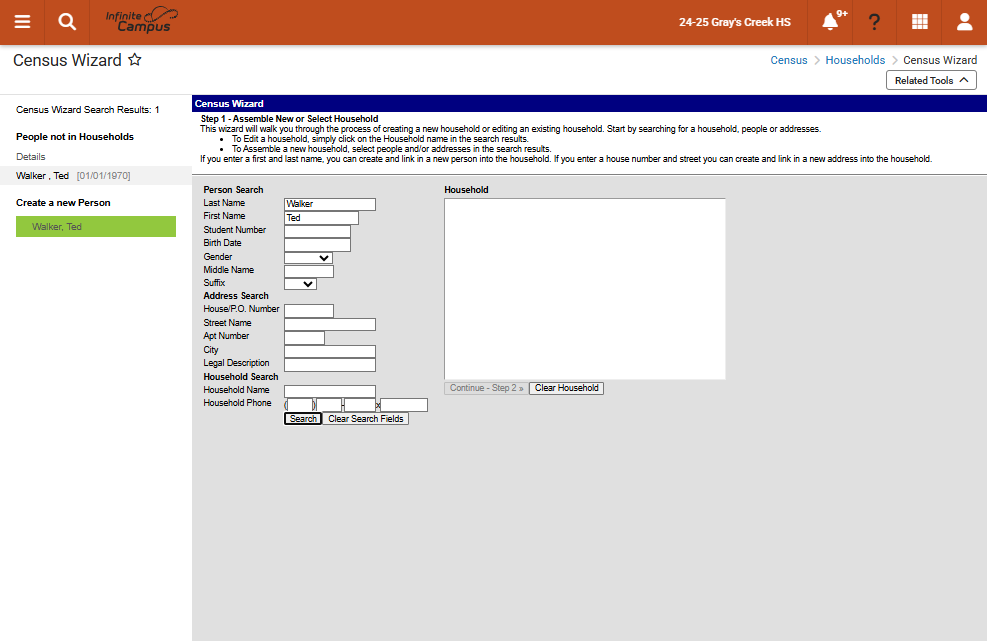
Task: Click the City field
Action: [330, 351]
